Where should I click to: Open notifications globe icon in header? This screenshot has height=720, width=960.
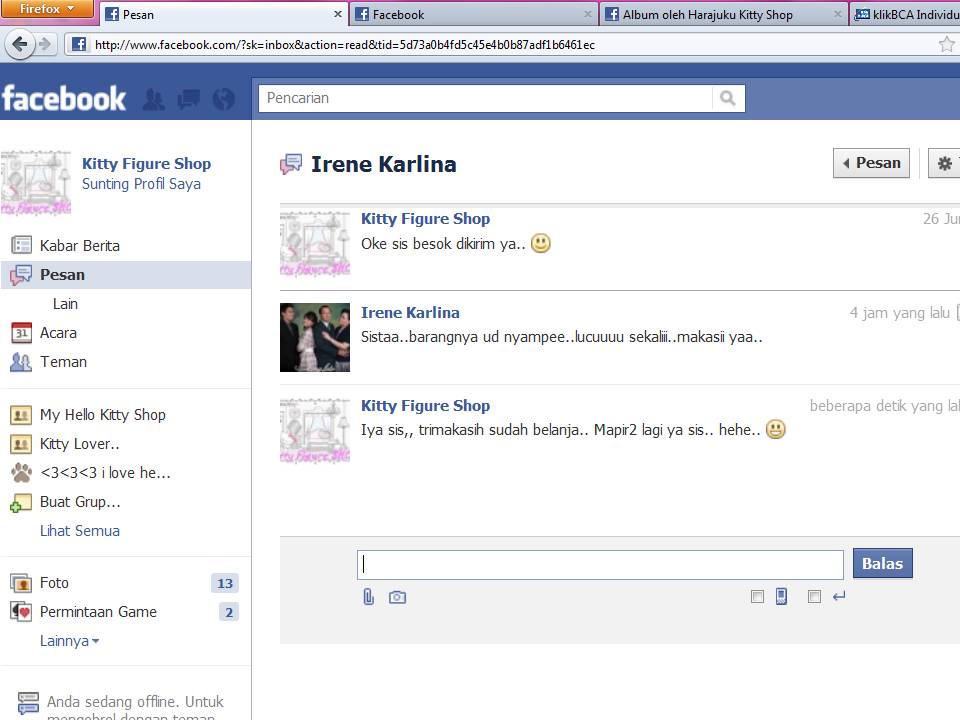[x=223, y=99]
